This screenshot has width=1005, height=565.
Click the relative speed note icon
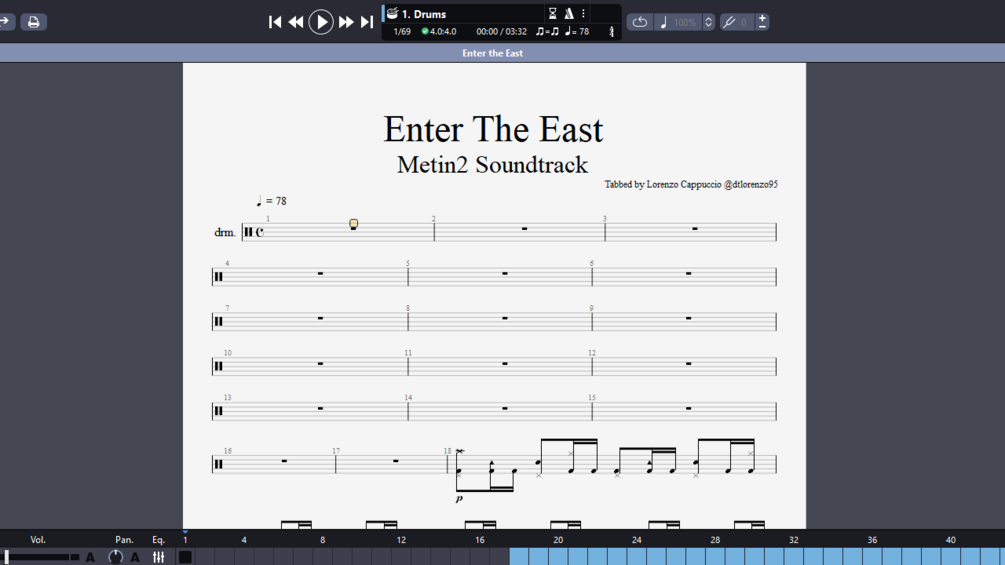[663, 22]
